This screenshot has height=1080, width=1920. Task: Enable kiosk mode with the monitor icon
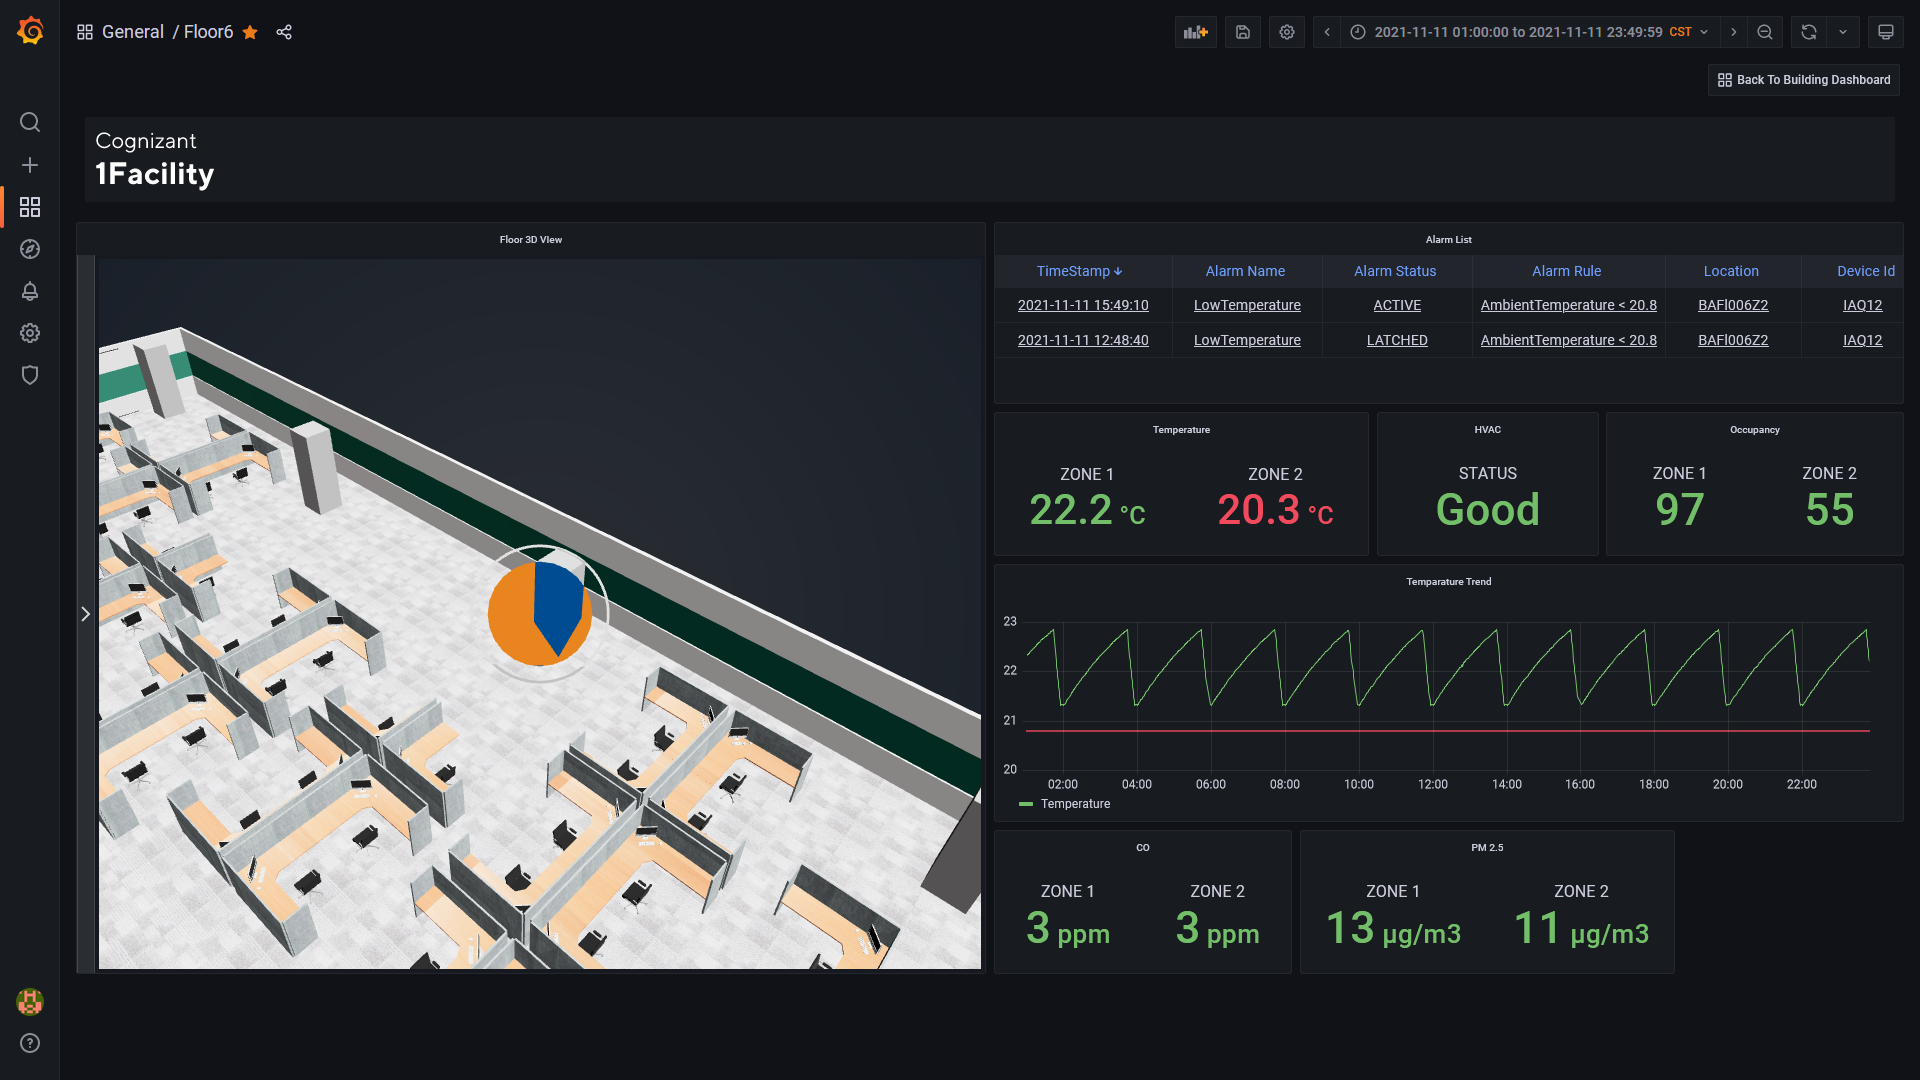[1885, 32]
